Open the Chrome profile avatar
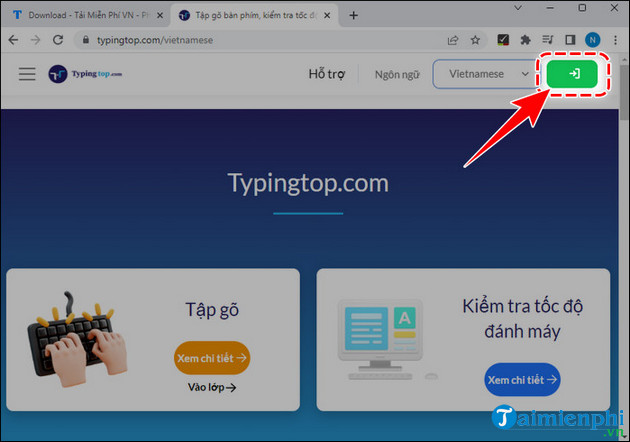This screenshot has width=630, height=442. click(590, 41)
